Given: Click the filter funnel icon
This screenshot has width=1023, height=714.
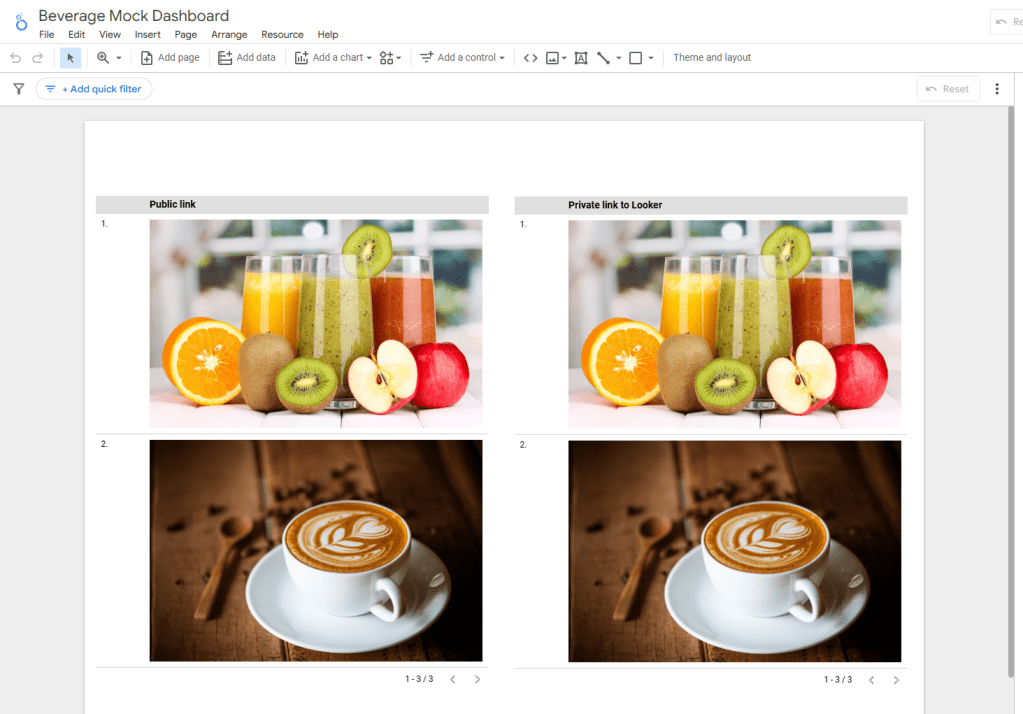Looking at the screenshot, I should pos(18,89).
